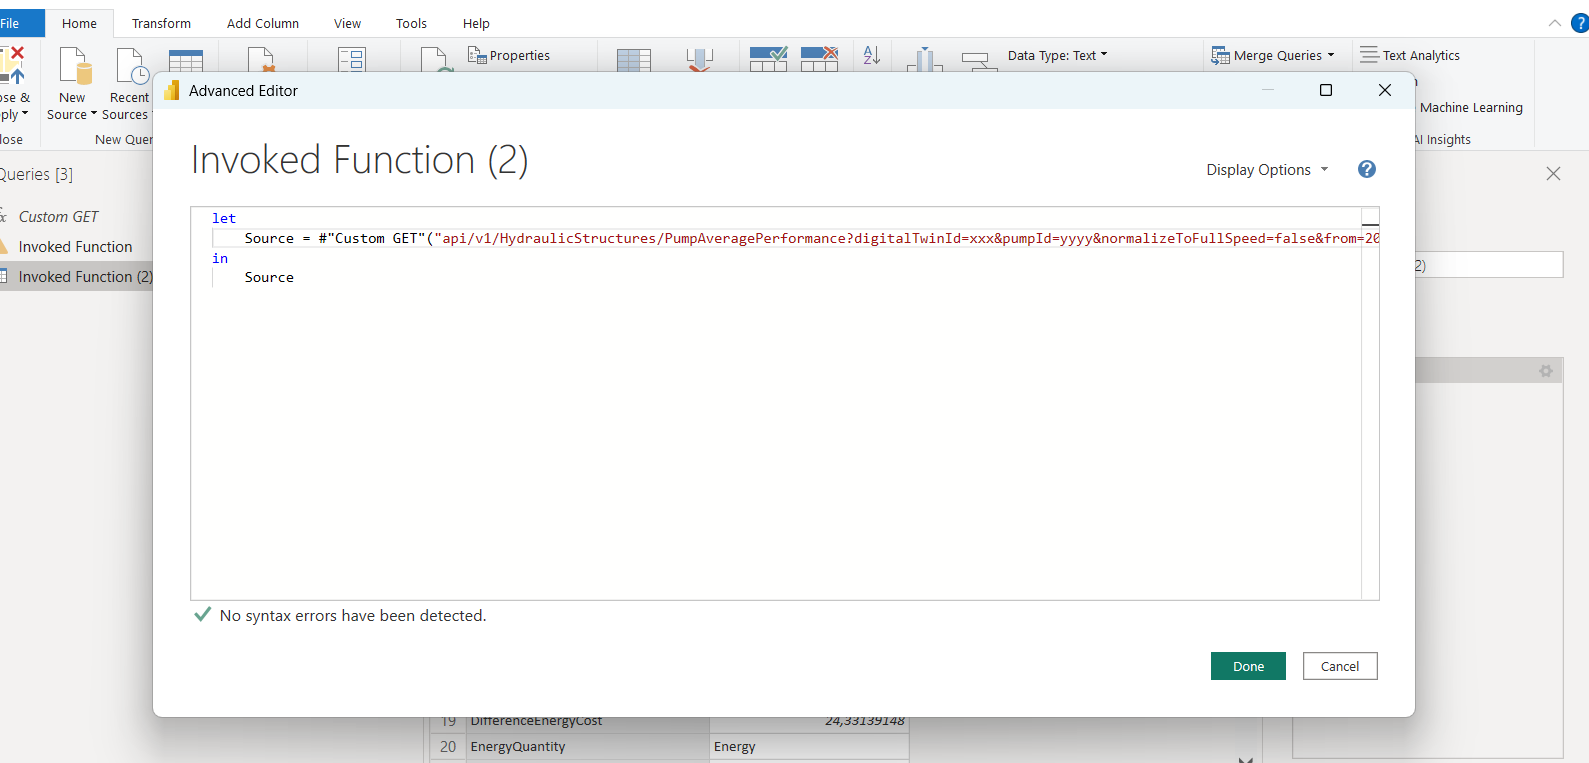
Task: Click the Refresh Preview icon
Action: (x=435, y=60)
